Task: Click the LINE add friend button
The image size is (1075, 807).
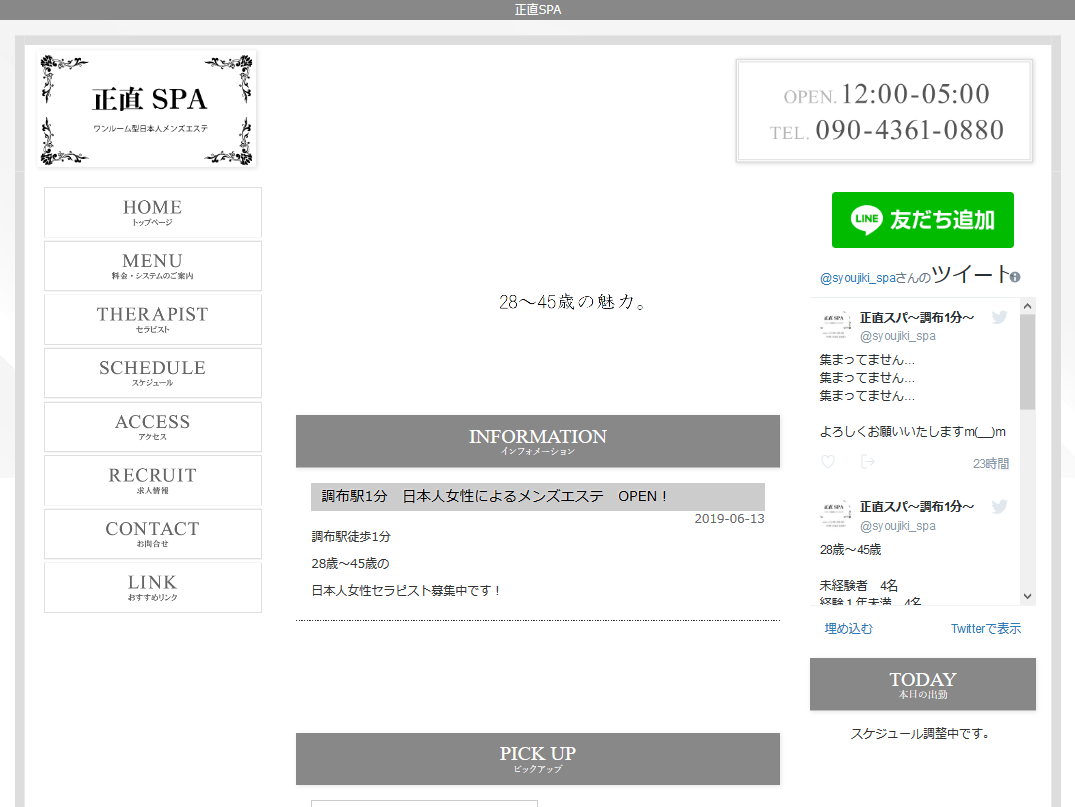Action: [922, 220]
